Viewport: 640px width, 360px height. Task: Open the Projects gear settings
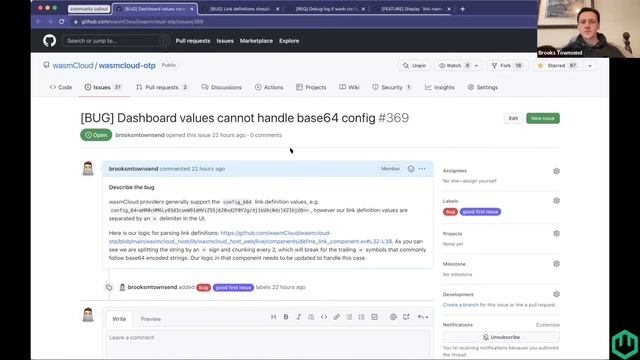(x=556, y=233)
